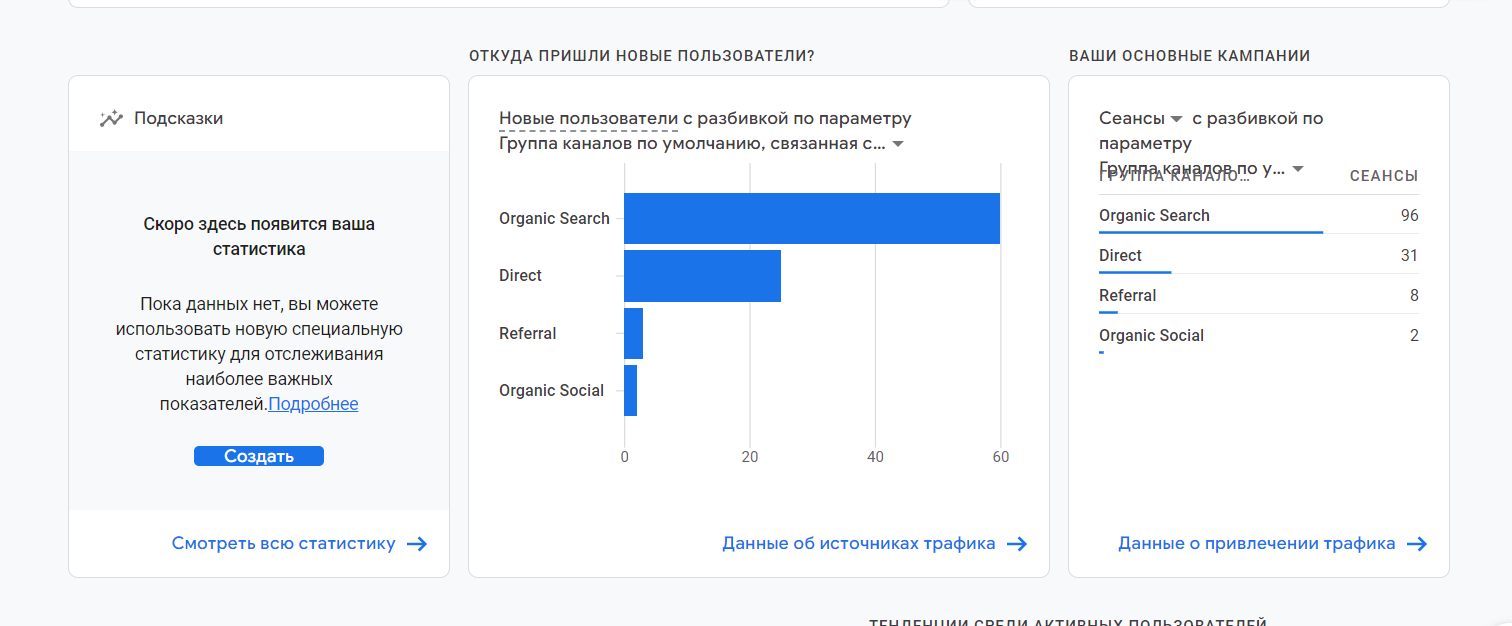Image resolution: width=1512 pixels, height=626 pixels.
Task: Expand Группа каналов по умолчанию dimension dropdown
Action: click(x=898, y=144)
